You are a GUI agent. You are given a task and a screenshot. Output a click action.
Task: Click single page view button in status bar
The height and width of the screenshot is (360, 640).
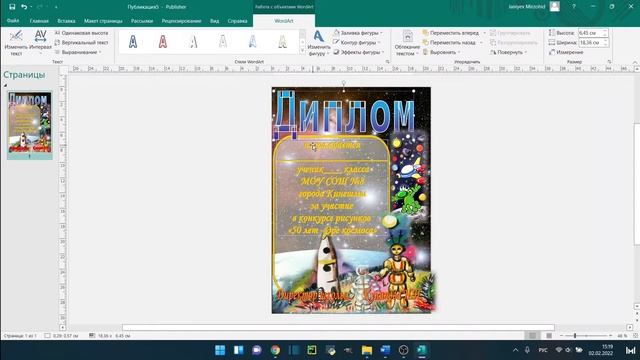point(532,336)
